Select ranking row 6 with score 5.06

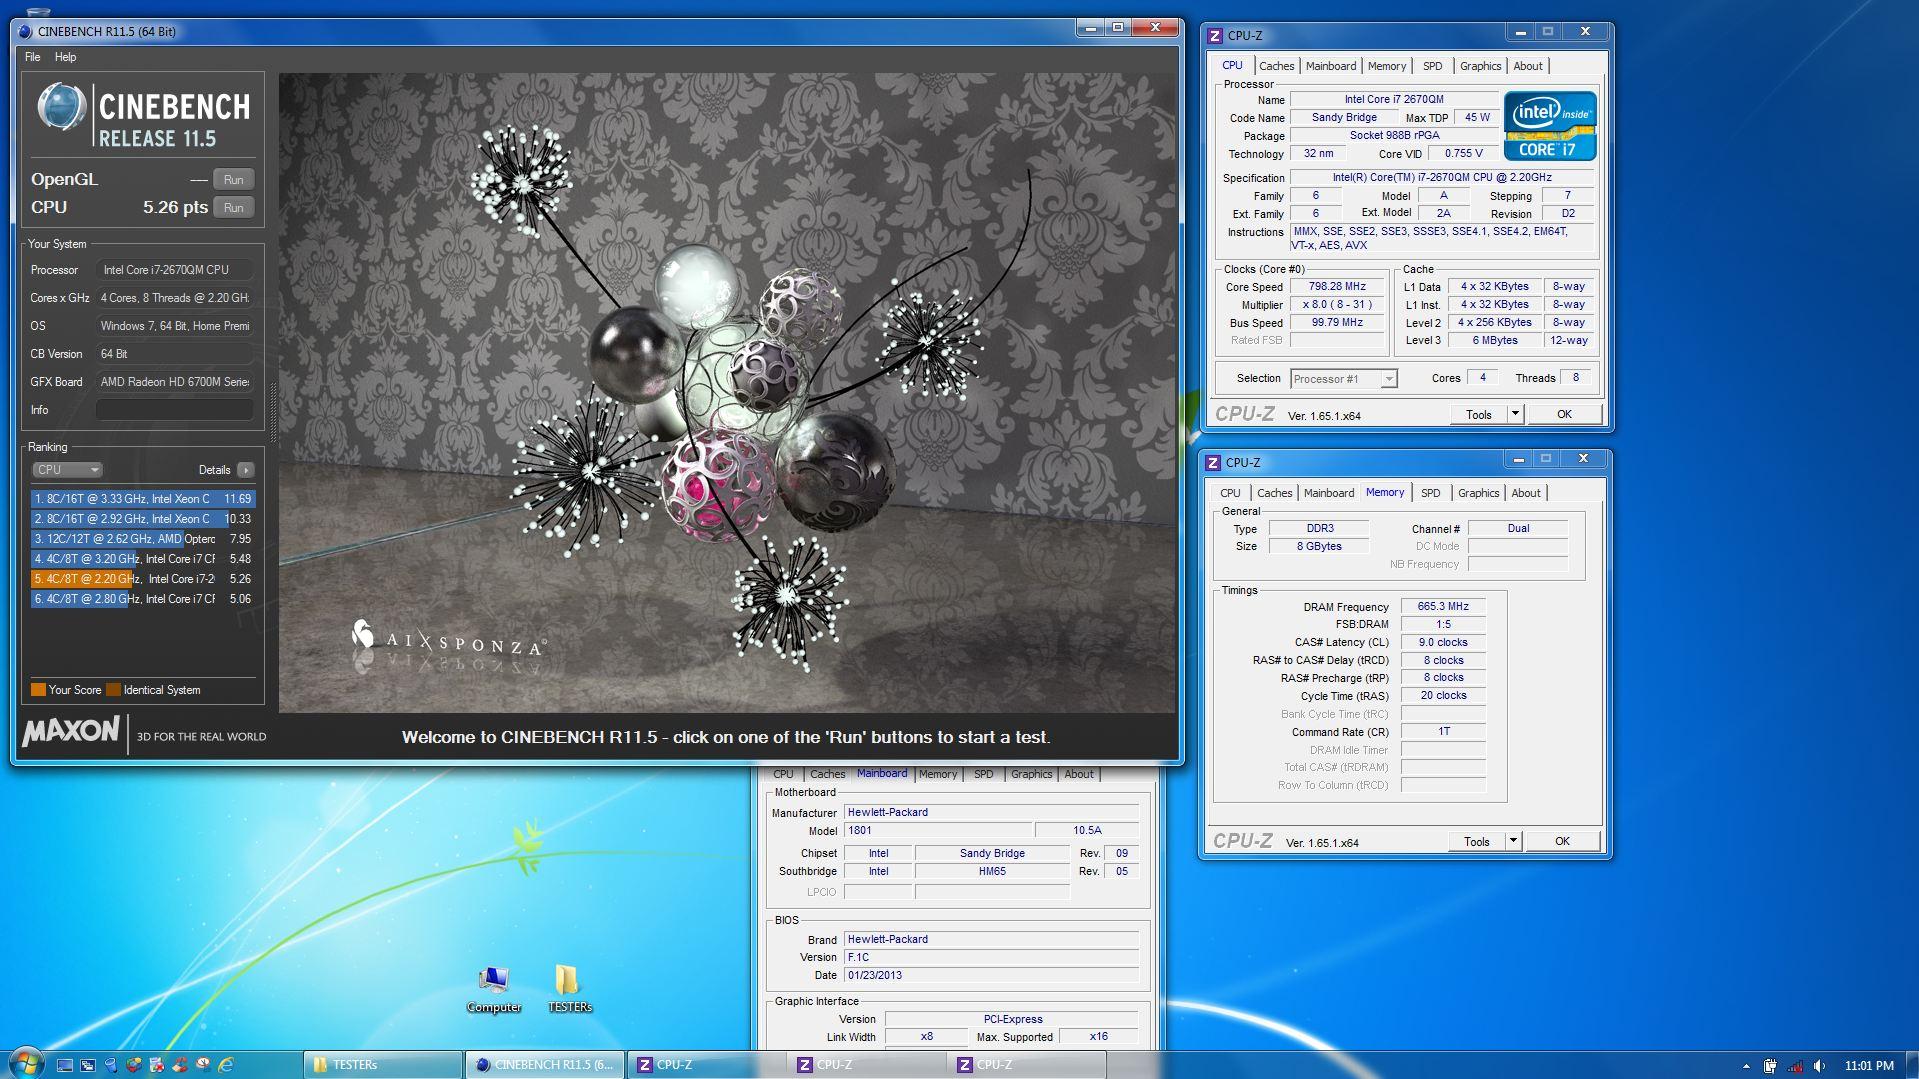pos(143,599)
